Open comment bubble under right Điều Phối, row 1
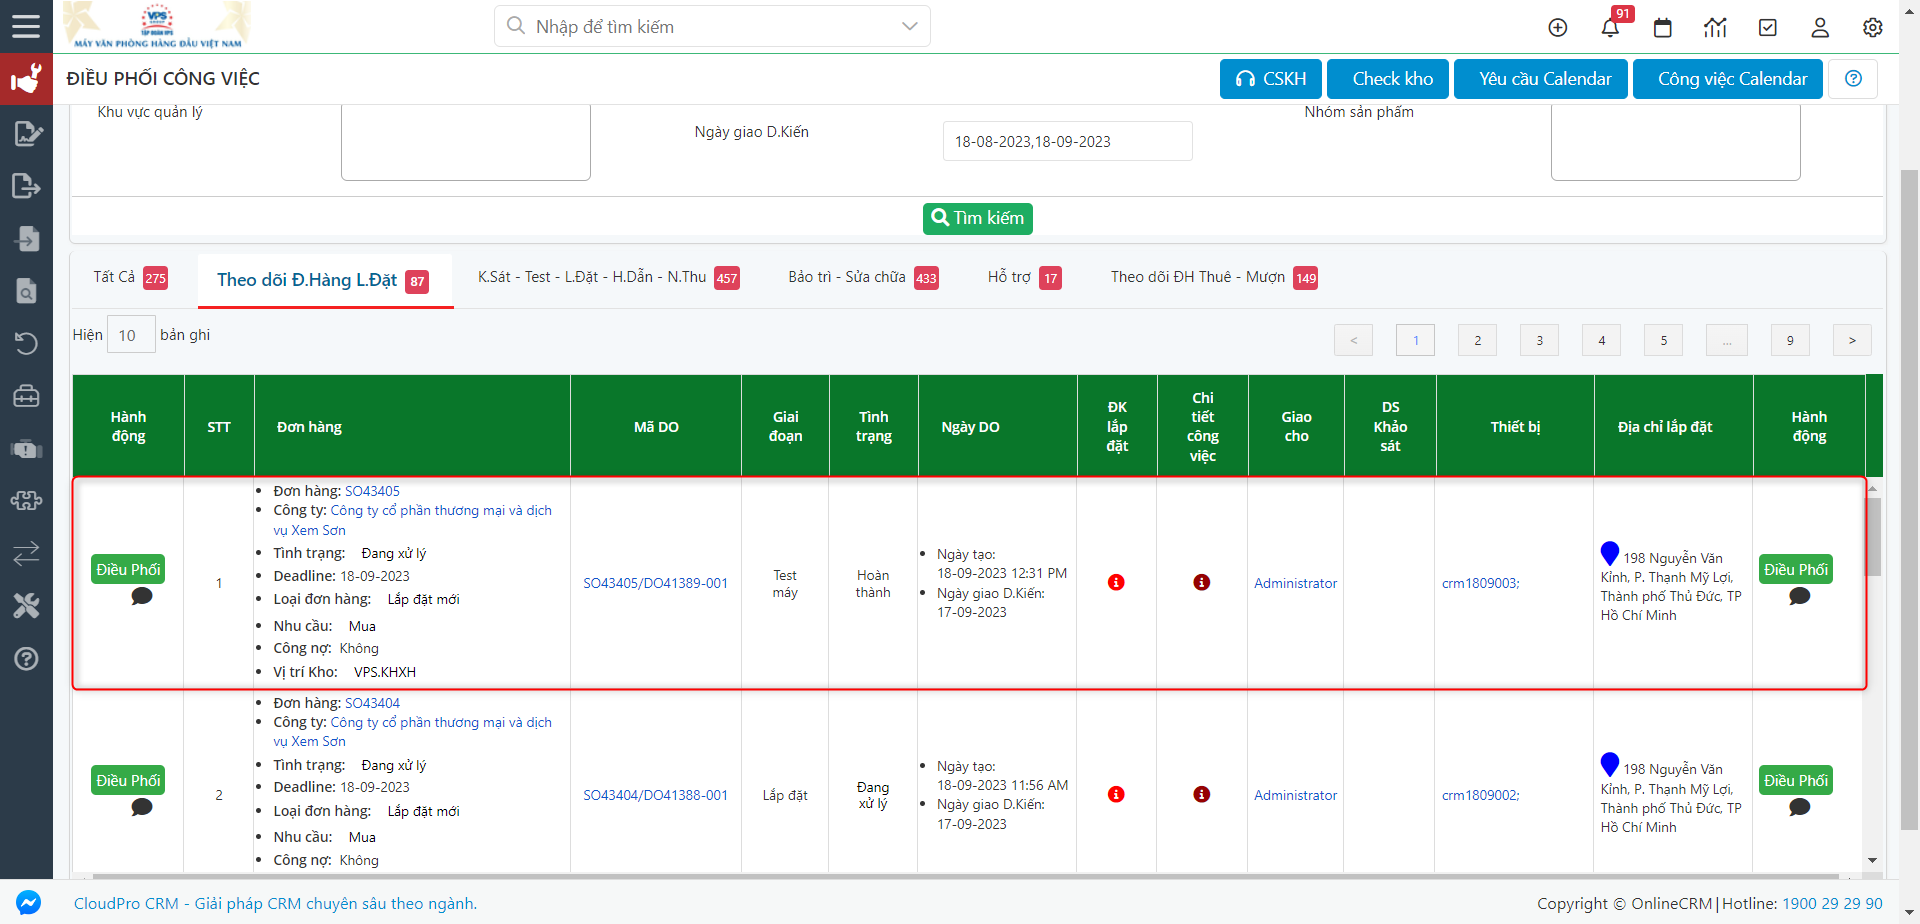Image resolution: width=1920 pixels, height=924 pixels. [1800, 597]
